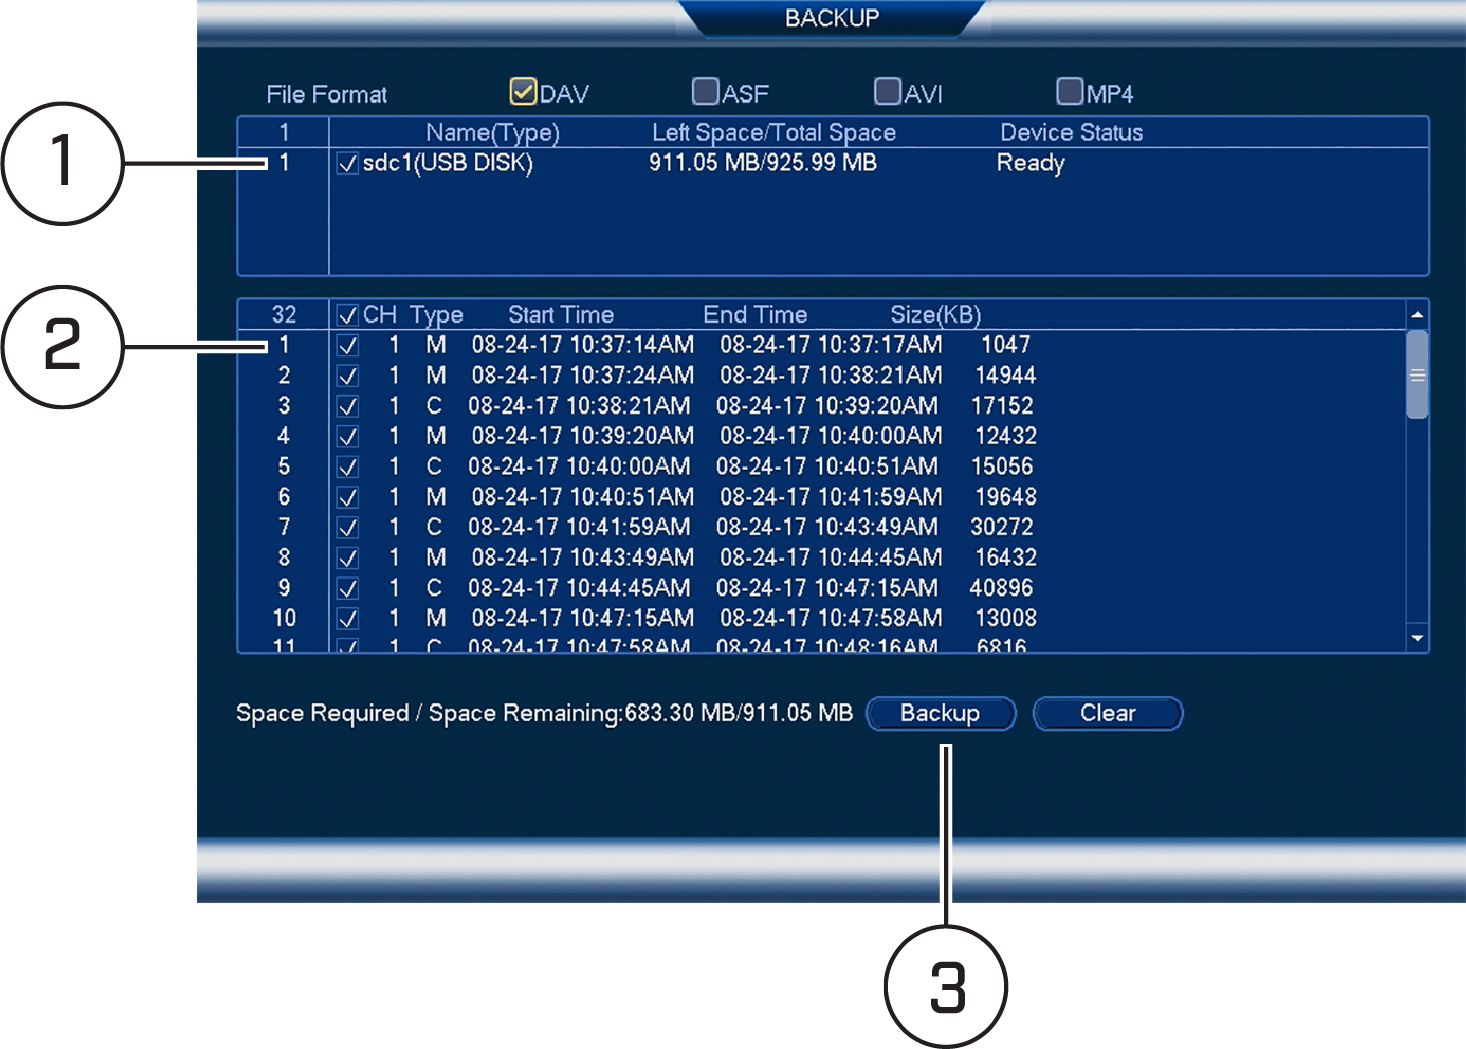
Task: Enable the ASF file format option
Action: (705, 92)
